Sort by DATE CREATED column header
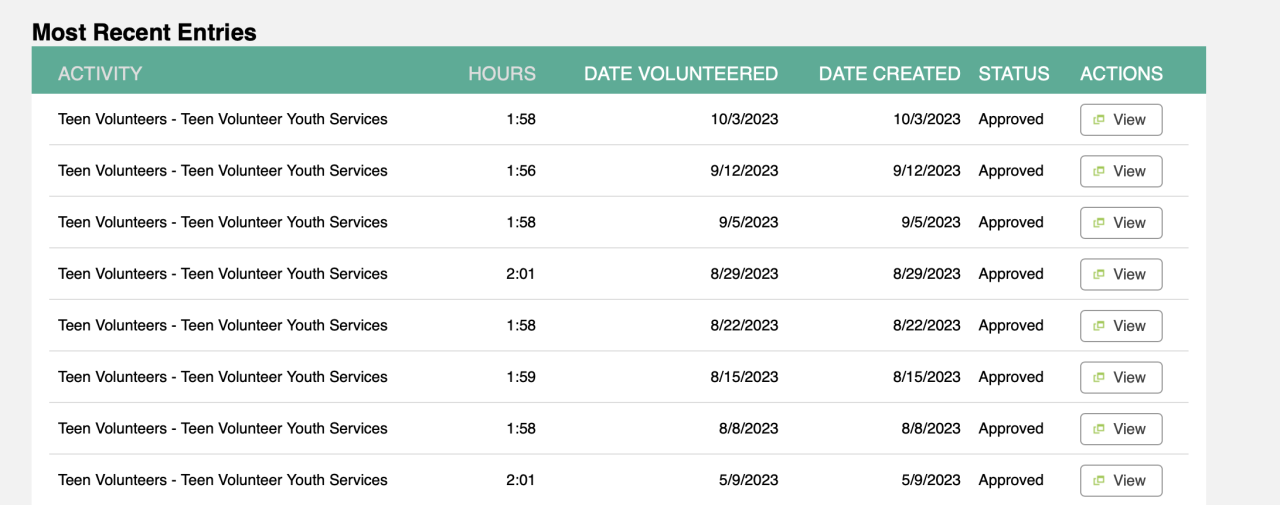This screenshot has width=1280, height=505. coord(889,74)
